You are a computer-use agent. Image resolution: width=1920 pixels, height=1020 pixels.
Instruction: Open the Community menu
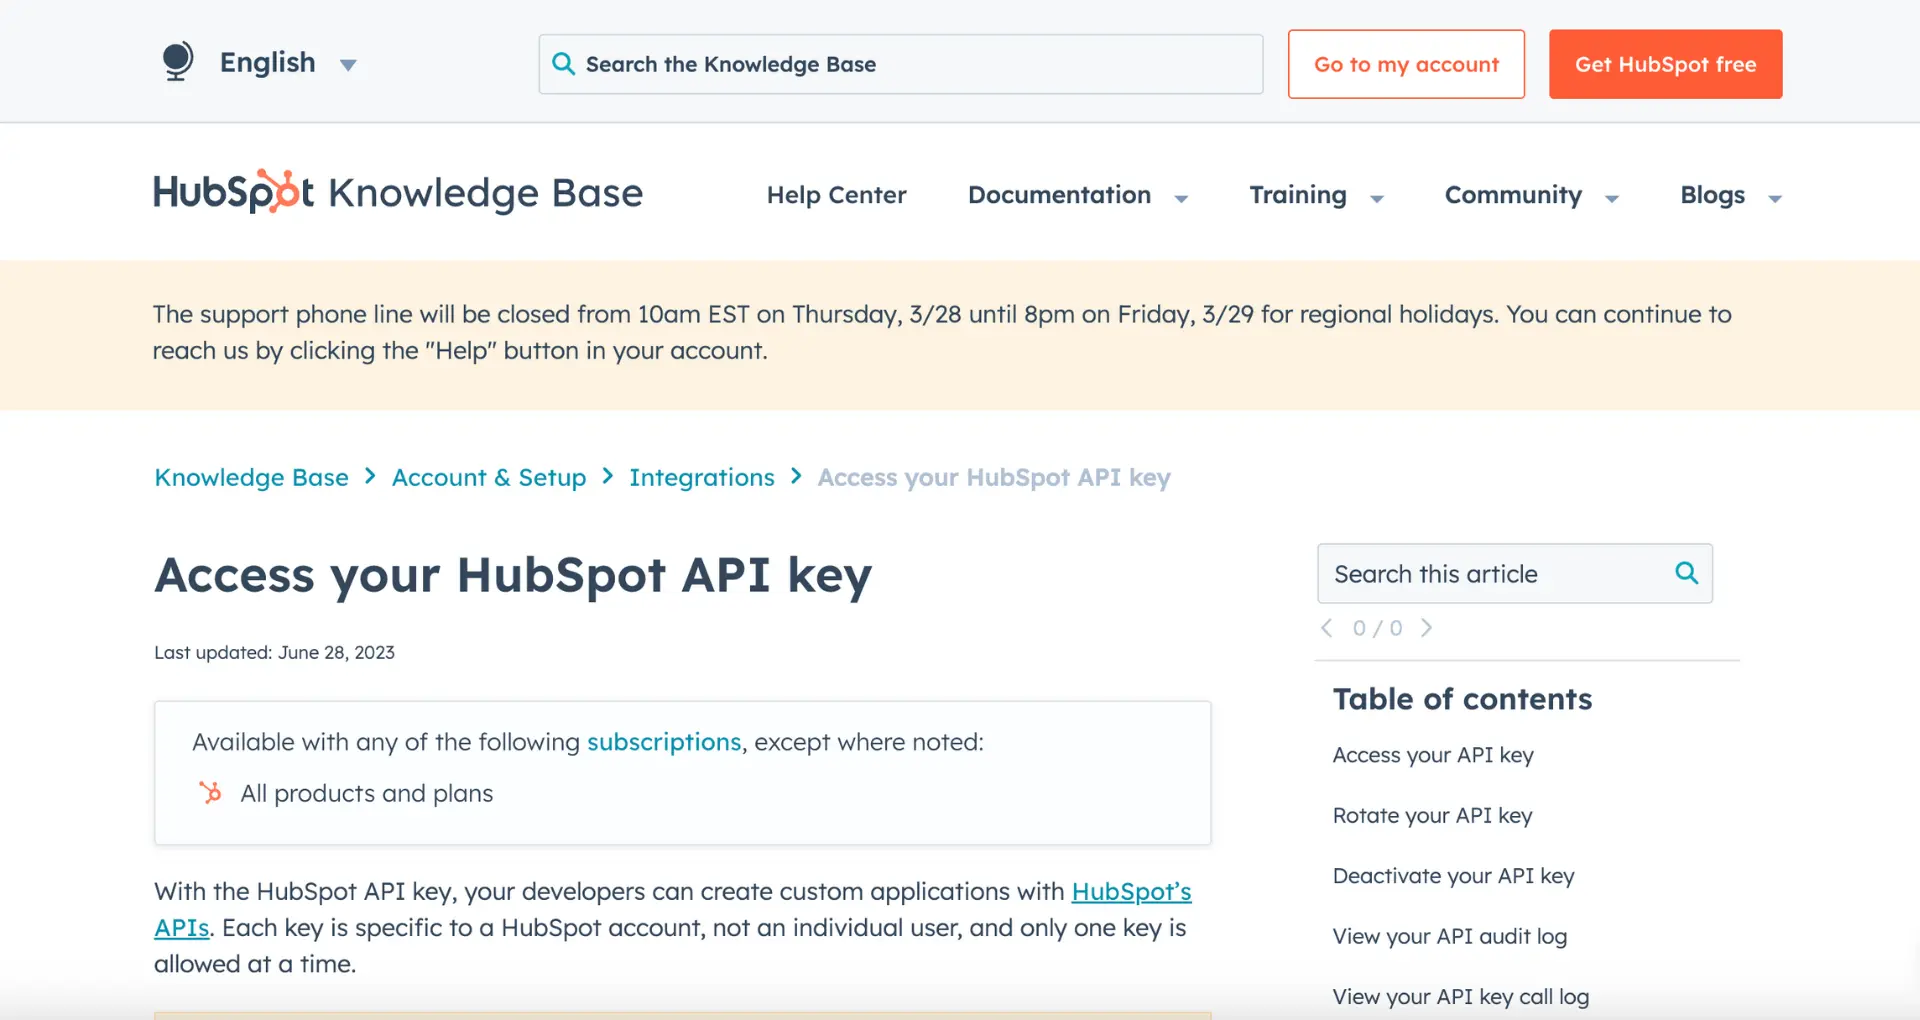[1513, 195]
